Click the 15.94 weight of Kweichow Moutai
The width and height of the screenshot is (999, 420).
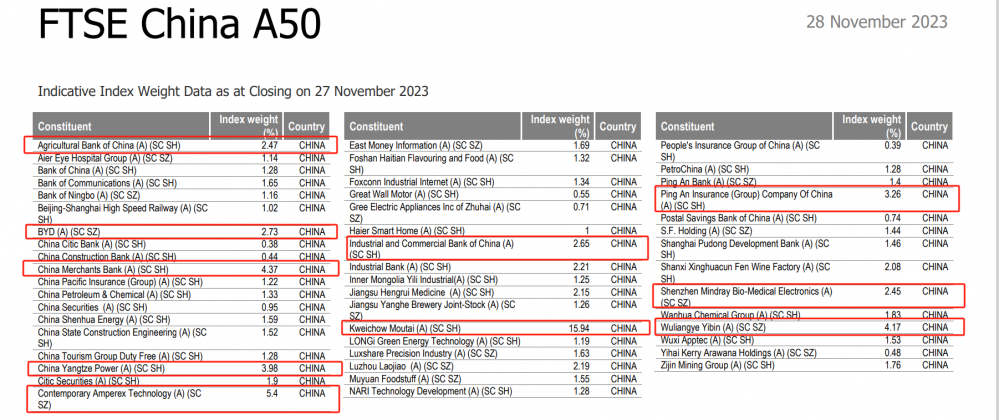coord(577,329)
